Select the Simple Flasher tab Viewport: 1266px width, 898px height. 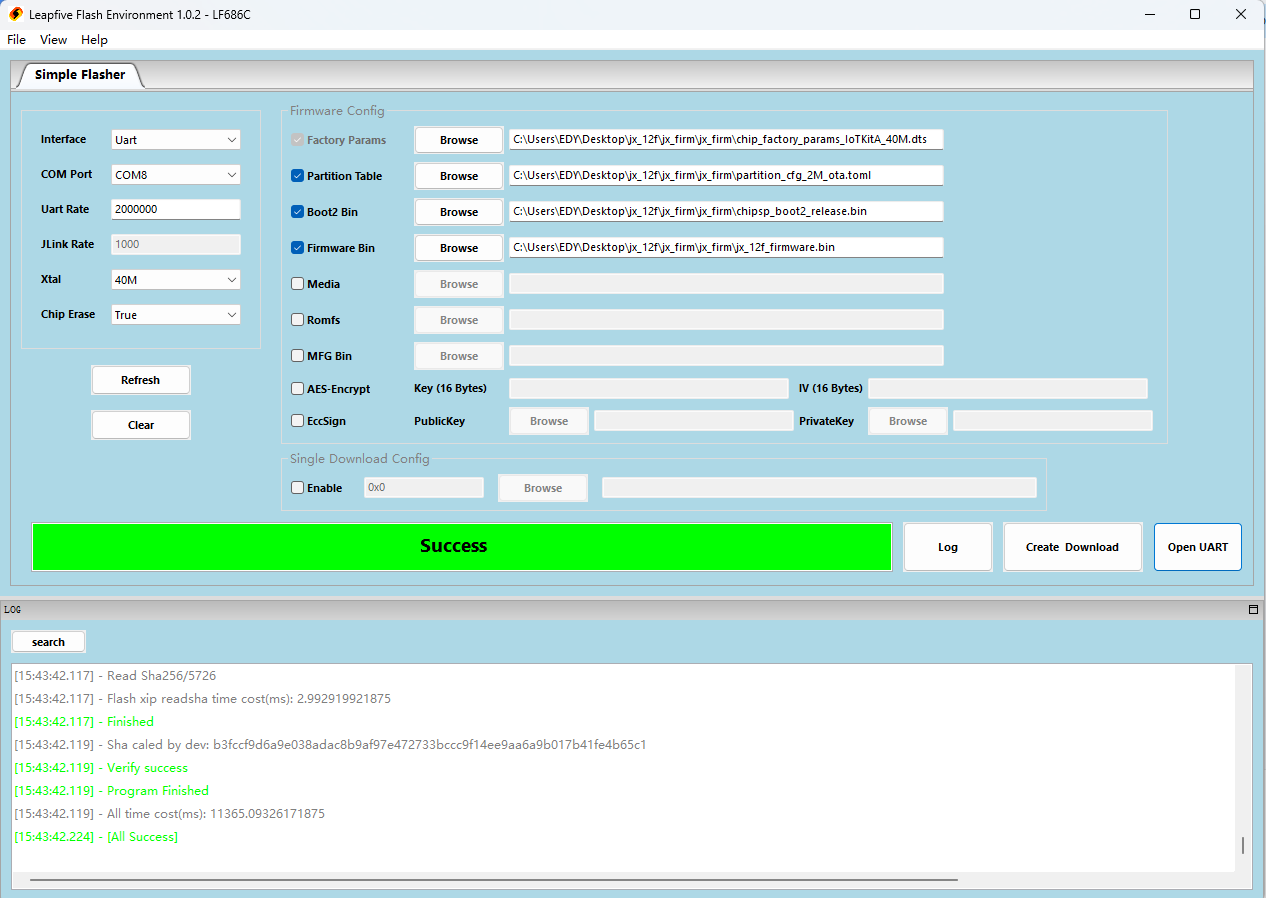80,75
